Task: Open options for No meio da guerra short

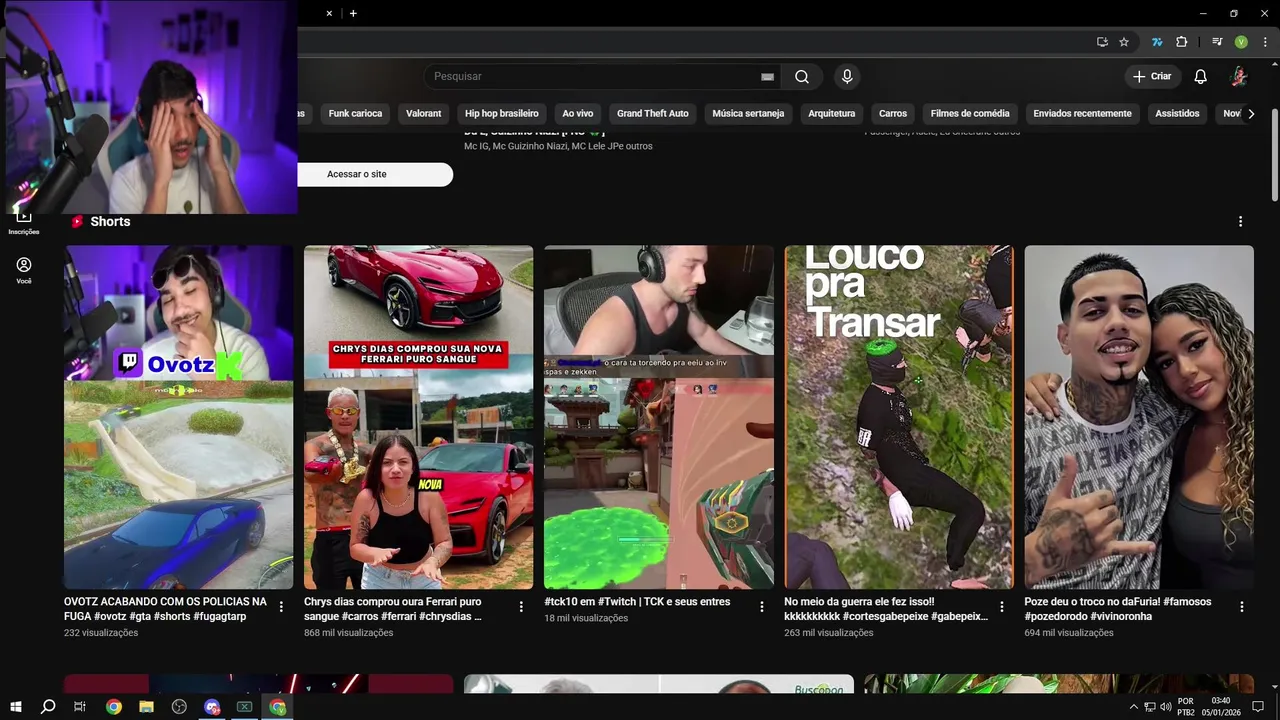Action: (1001, 607)
